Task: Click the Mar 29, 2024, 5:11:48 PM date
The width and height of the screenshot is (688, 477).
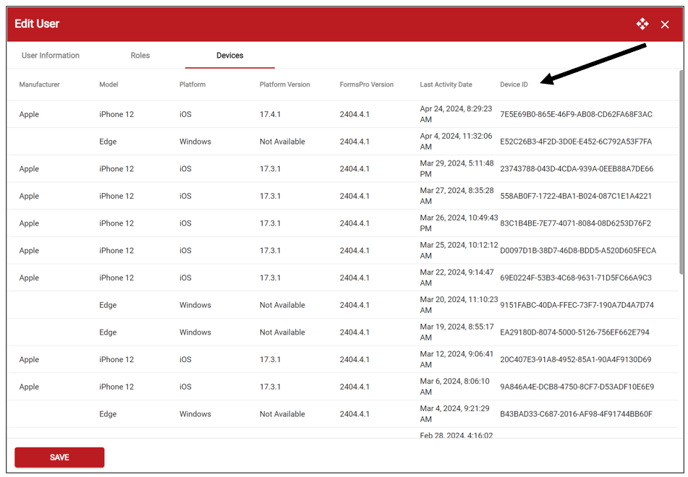Action: coord(457,169)
